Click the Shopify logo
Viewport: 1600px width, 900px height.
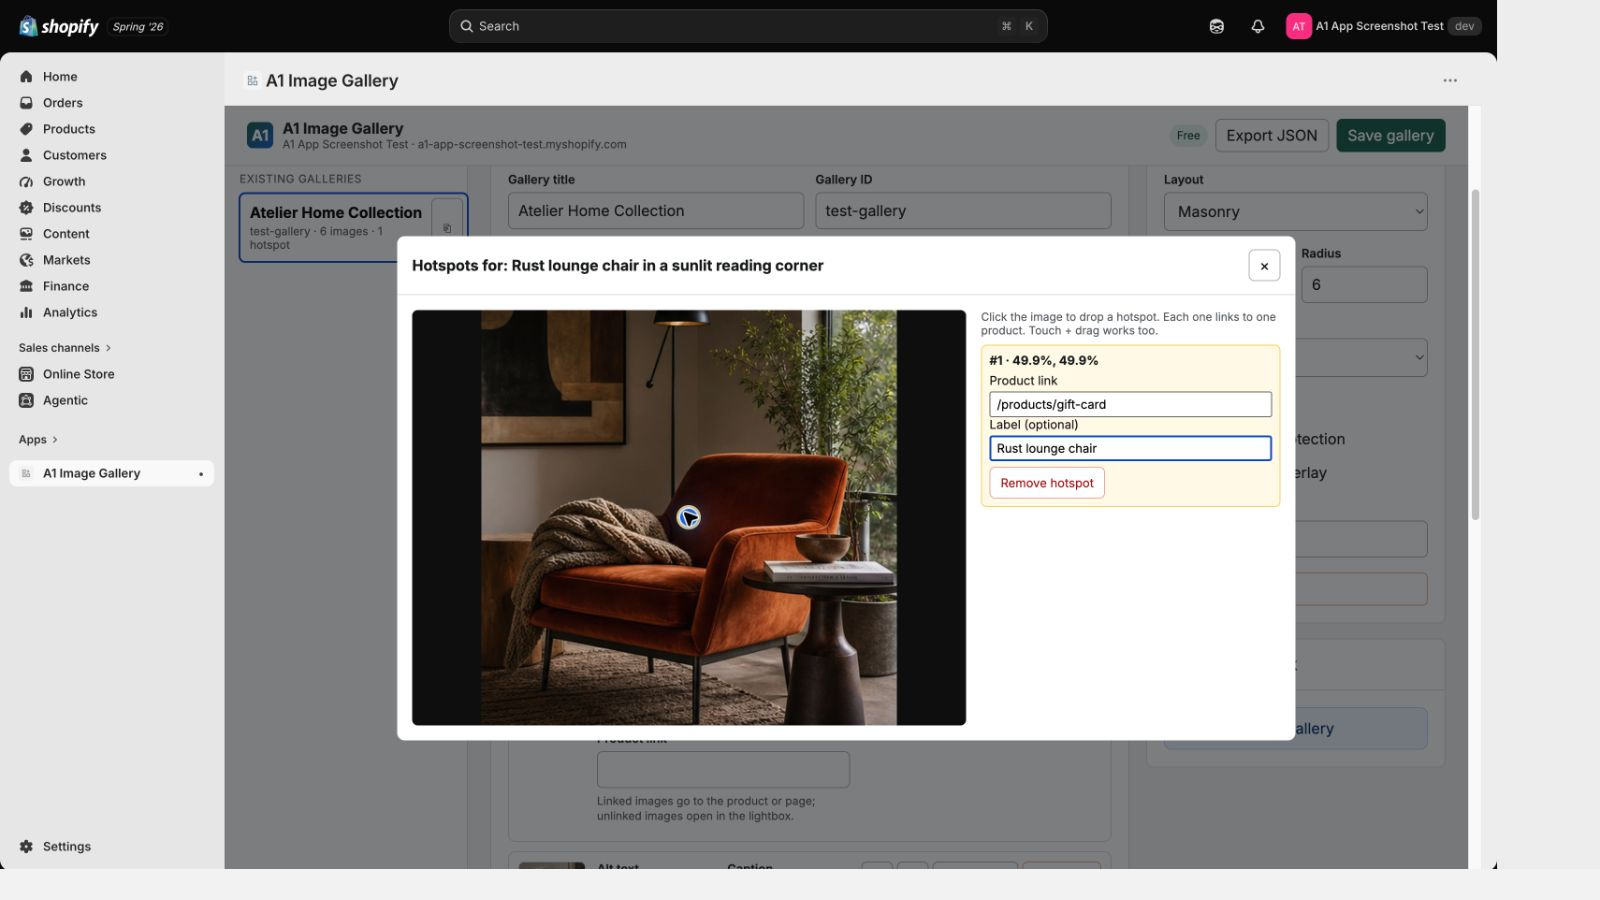(x=59, y=26)
